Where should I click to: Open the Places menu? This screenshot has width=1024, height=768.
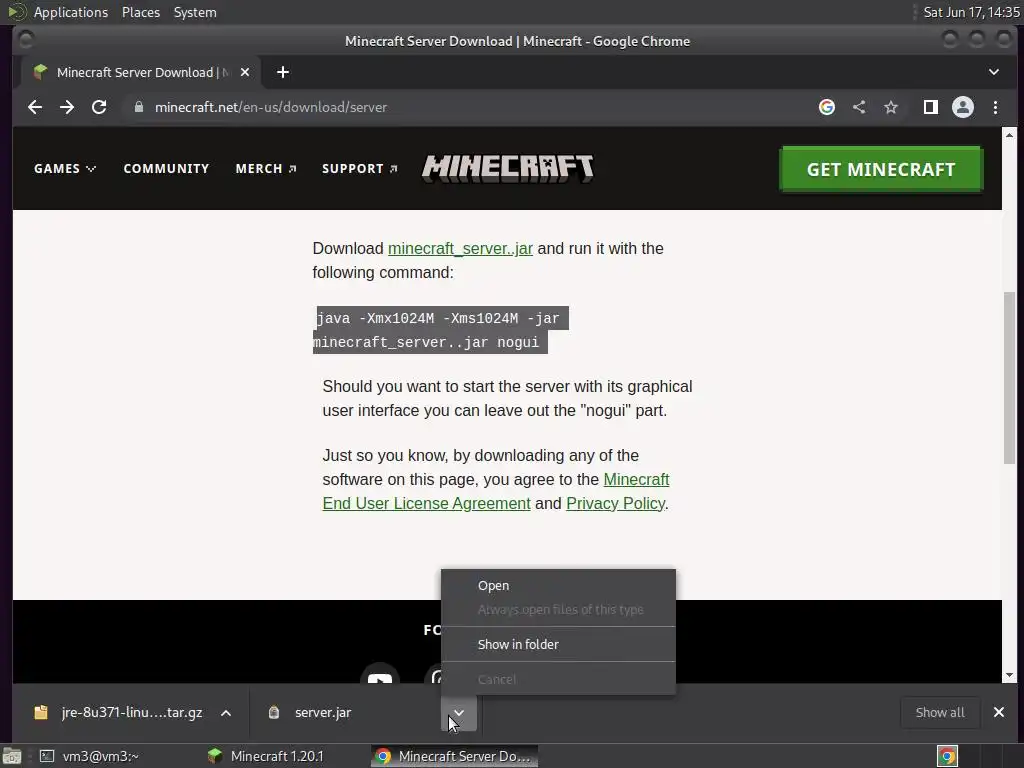coord(141,12)
